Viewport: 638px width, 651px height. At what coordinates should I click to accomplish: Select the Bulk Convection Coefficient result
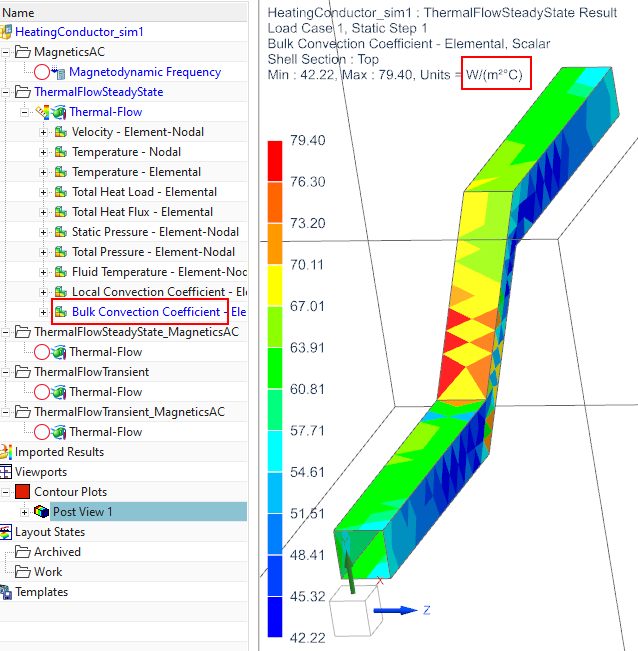pos(145,312)
